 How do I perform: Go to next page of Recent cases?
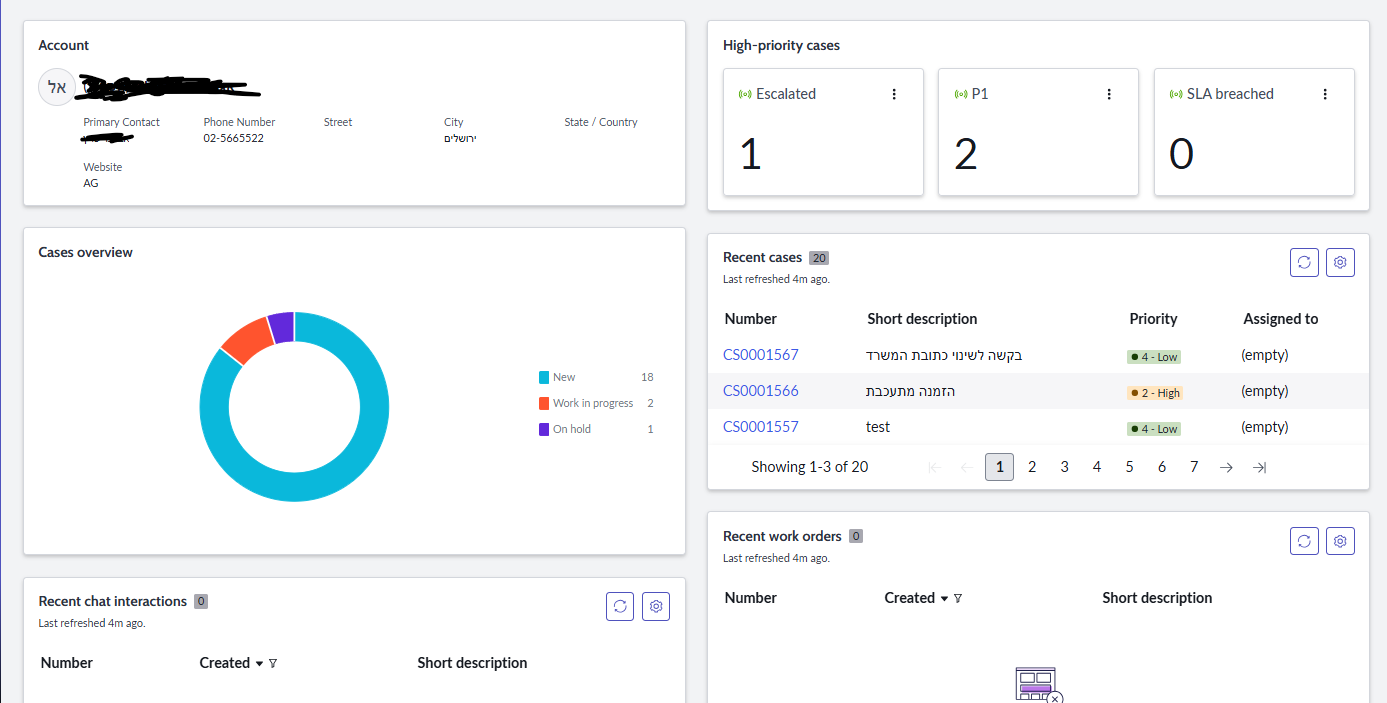tap(1226, 467)
